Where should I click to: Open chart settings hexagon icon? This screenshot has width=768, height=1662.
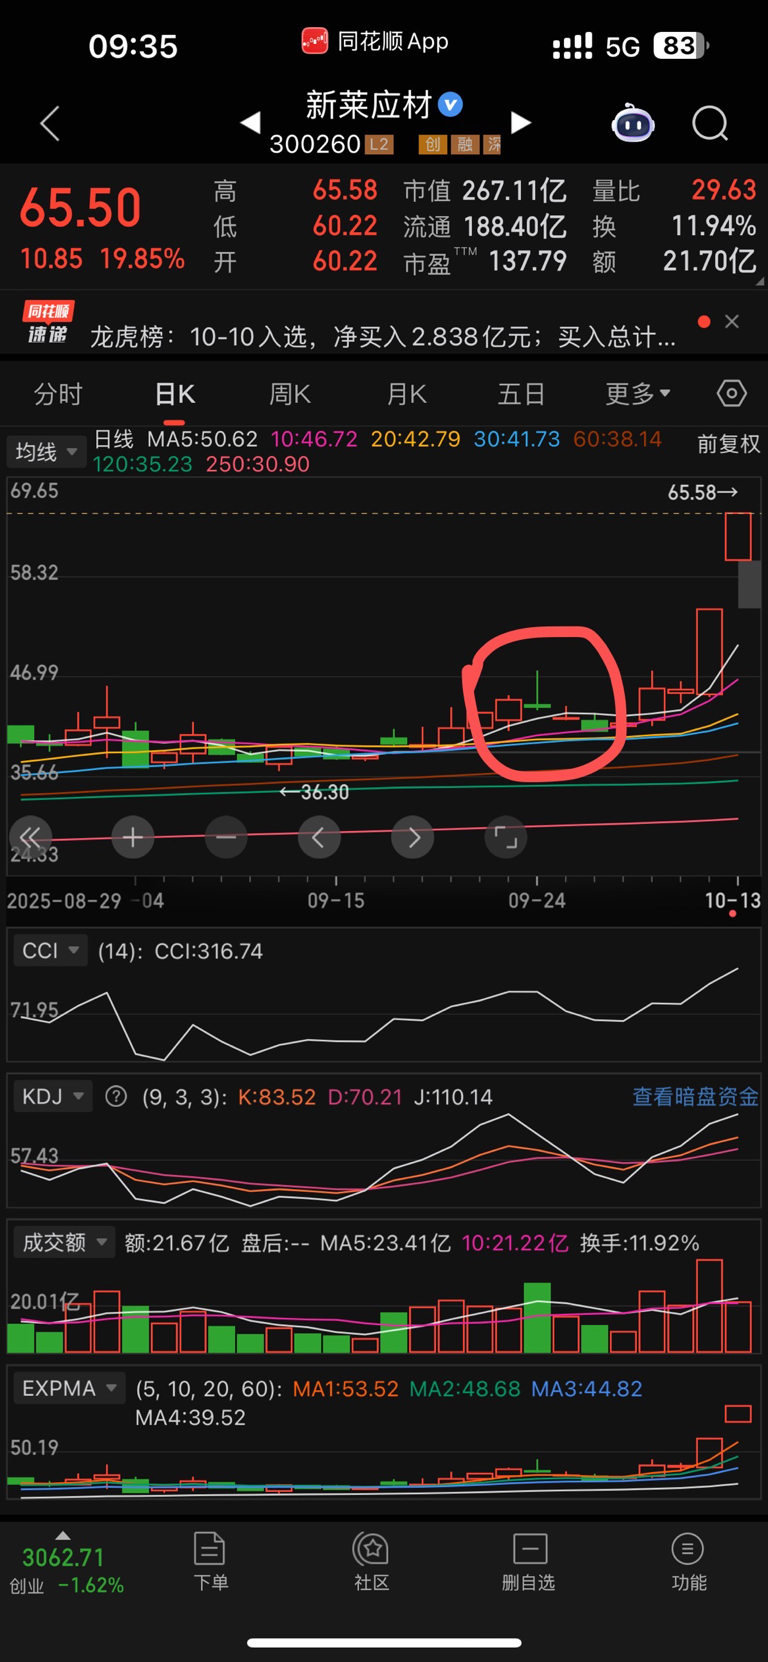tap(732, 394)
